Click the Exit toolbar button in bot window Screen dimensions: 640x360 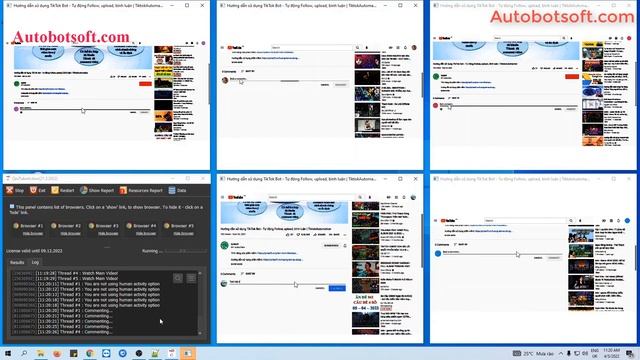[38, 190]
